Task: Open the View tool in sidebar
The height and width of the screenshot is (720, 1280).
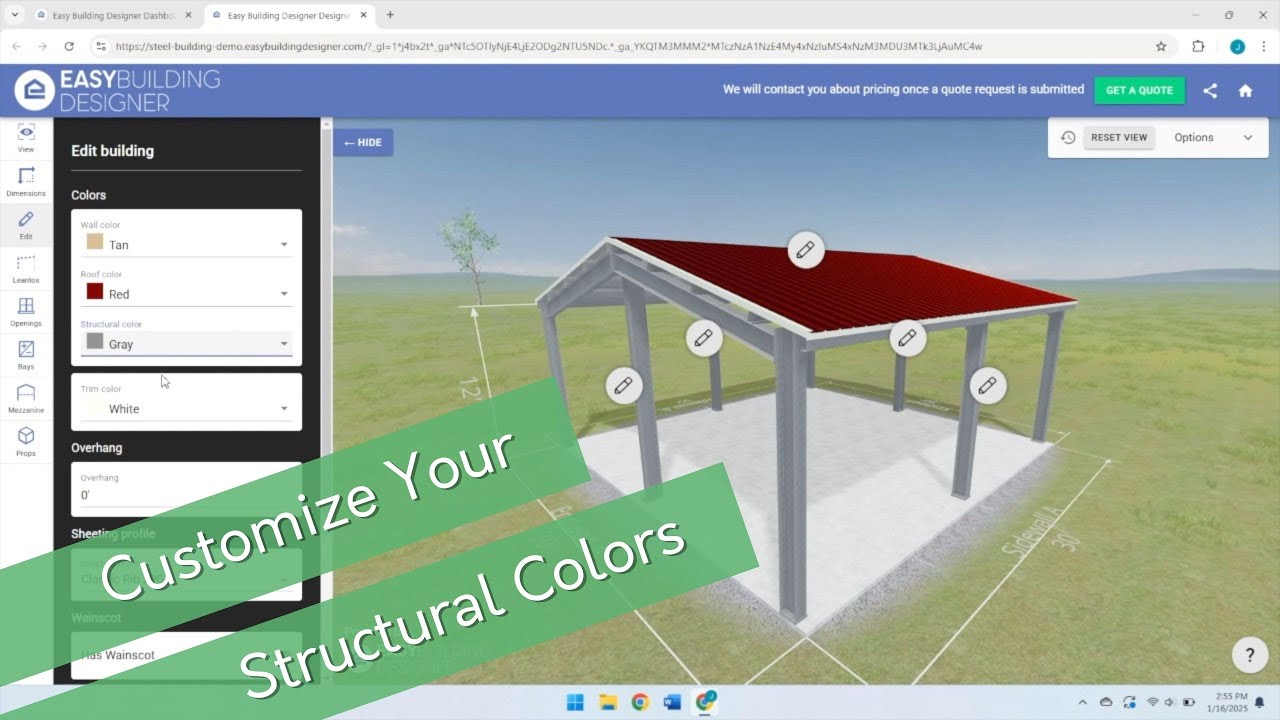Action: click(x=26, y=138)
